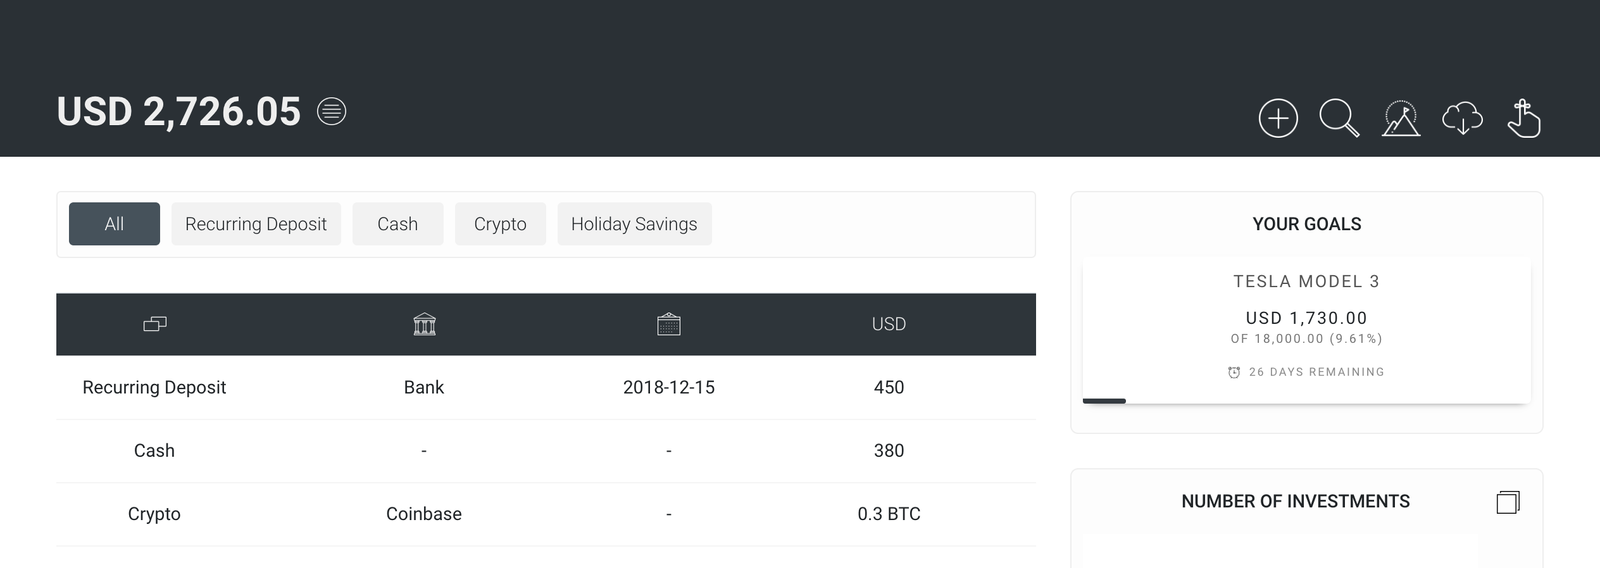
Task: Click the copy icon in Number of Investments
Action: 1508,502
